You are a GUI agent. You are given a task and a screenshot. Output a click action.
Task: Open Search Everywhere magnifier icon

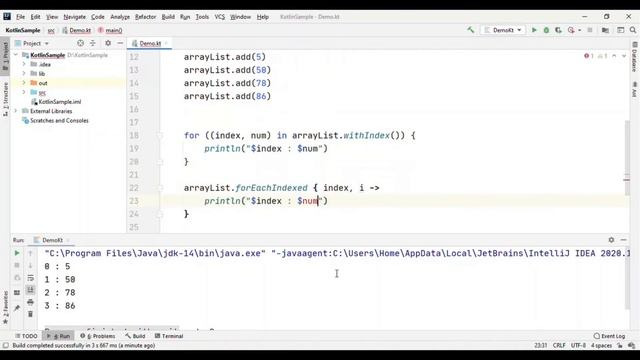(633, 30)
